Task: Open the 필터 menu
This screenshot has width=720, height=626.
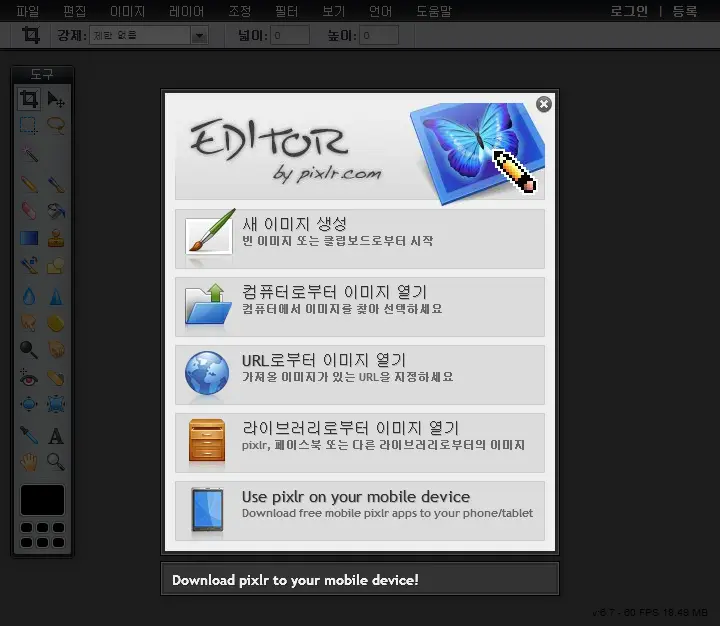Action: pyautogui.click(x=287, y=11)
